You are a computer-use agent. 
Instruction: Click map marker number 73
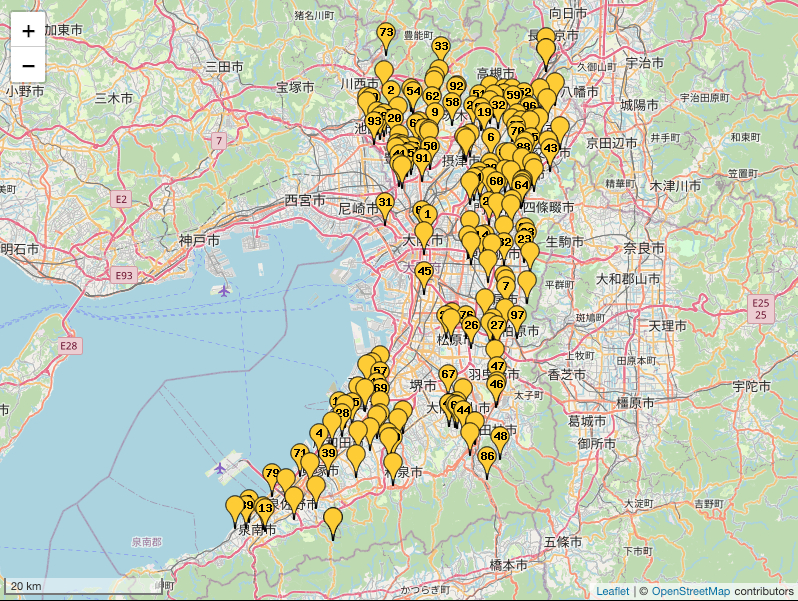coord(386,35)
